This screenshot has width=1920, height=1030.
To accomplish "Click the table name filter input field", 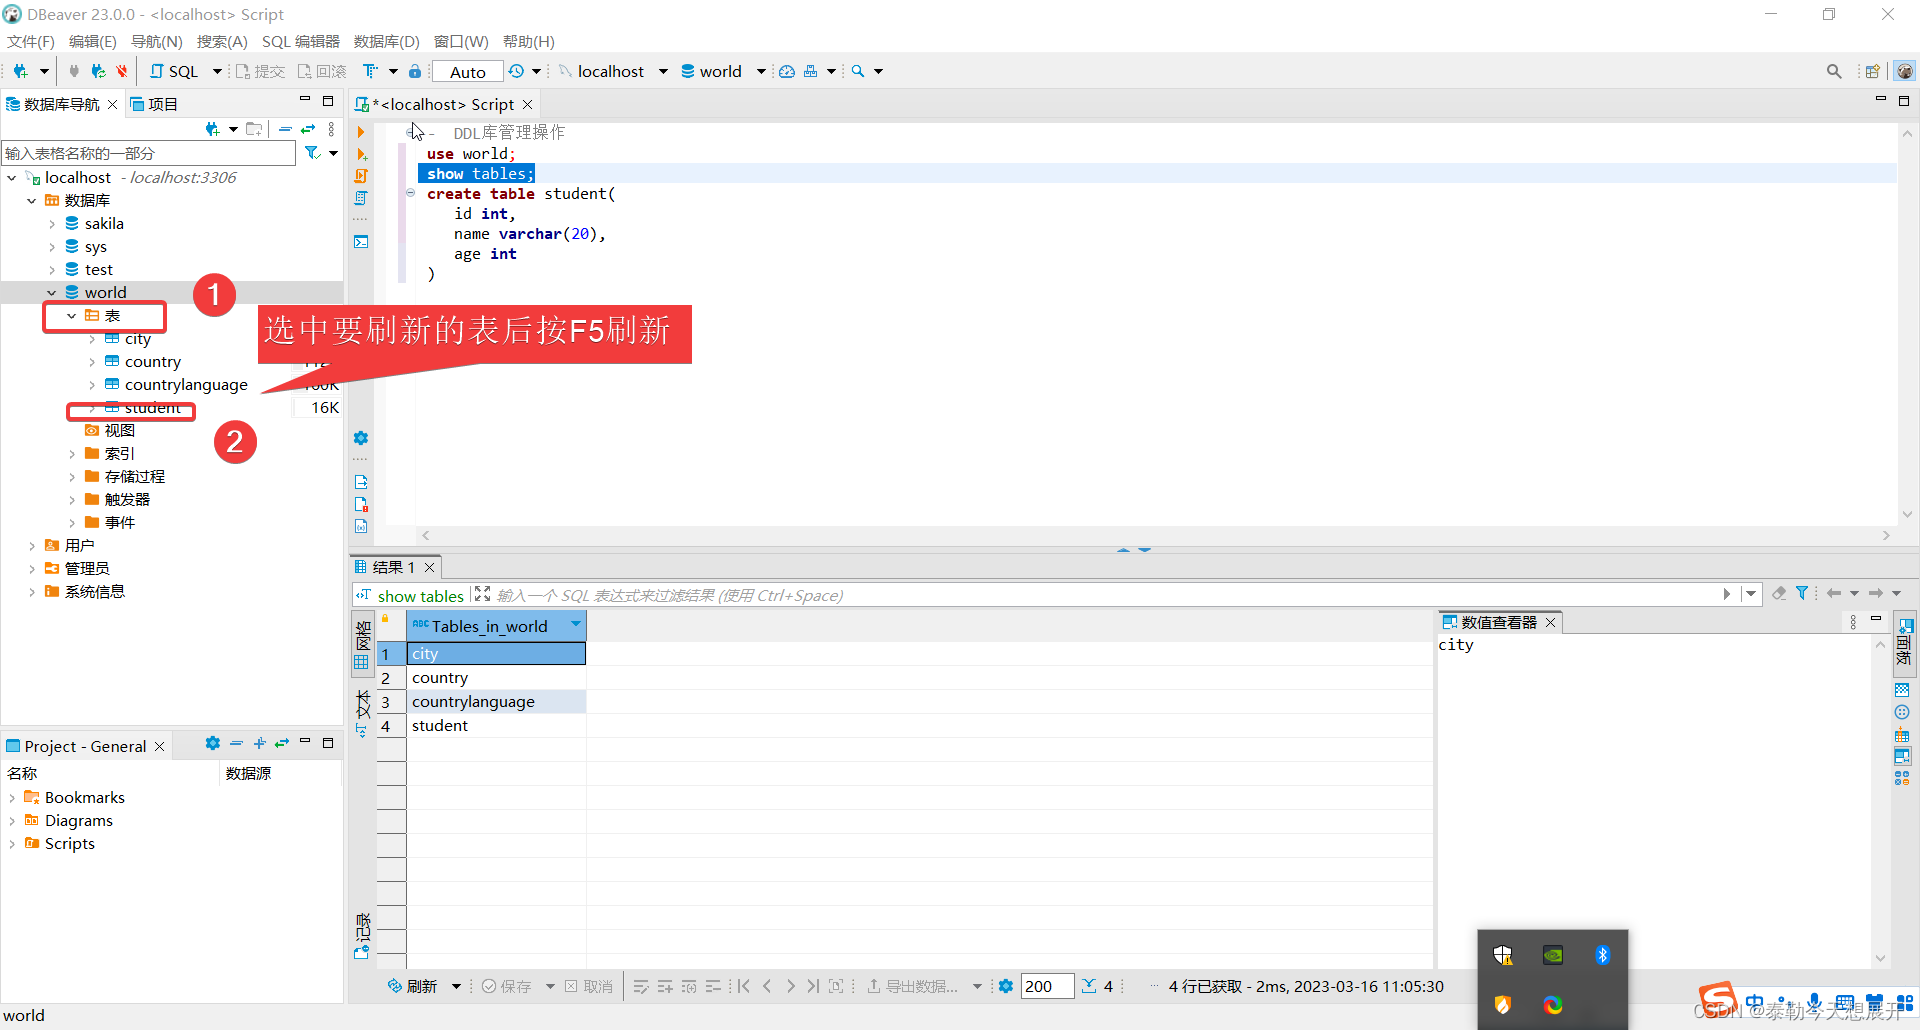I will 148,153.
